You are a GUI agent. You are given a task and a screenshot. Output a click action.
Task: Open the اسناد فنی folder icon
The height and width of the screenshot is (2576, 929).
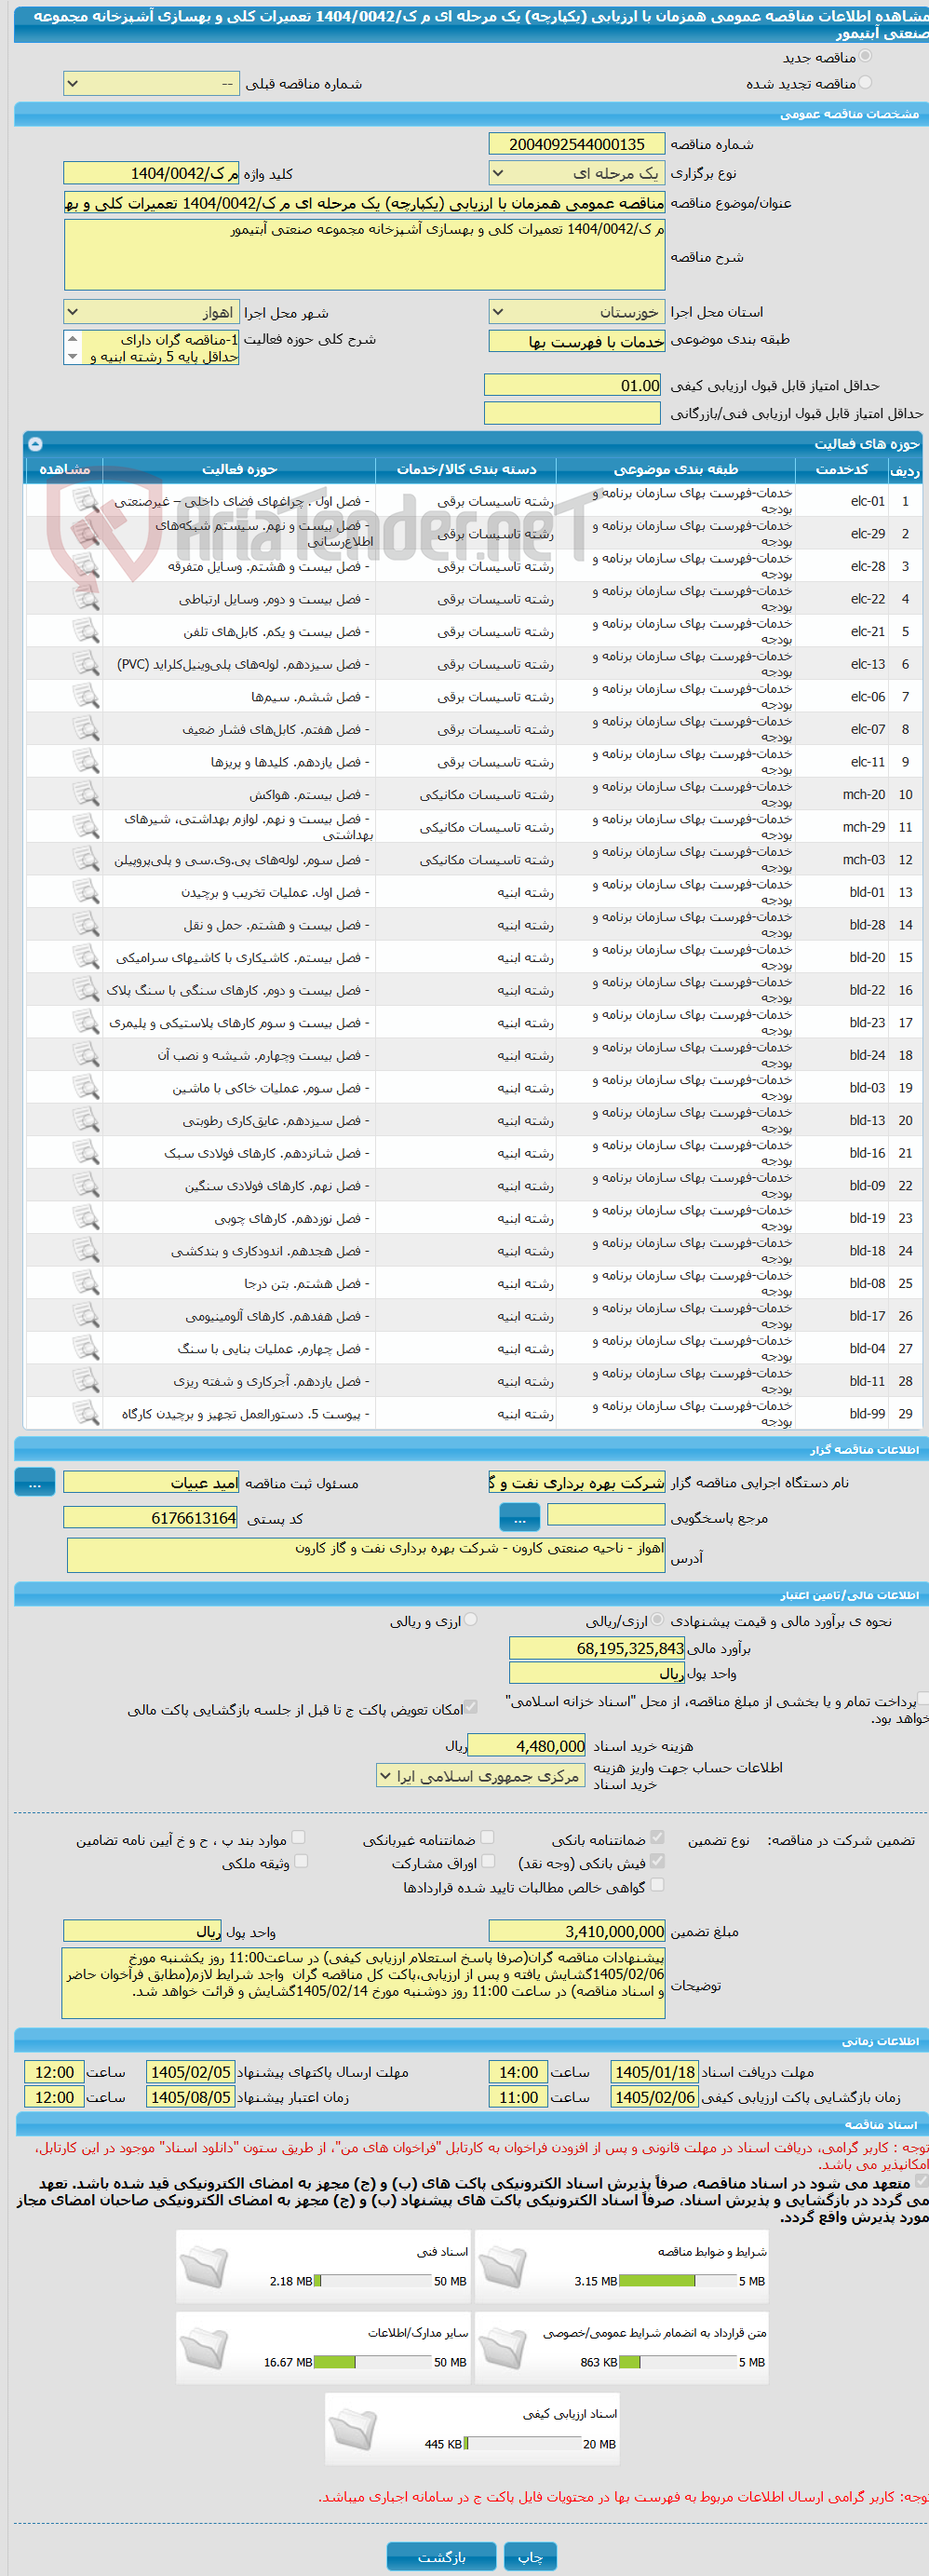205,2267
